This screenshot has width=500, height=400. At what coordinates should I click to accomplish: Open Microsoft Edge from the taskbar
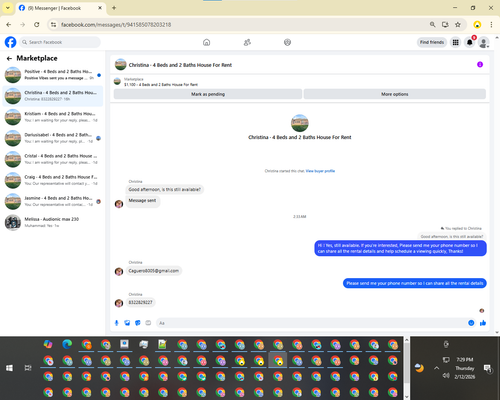pos(67,344)
